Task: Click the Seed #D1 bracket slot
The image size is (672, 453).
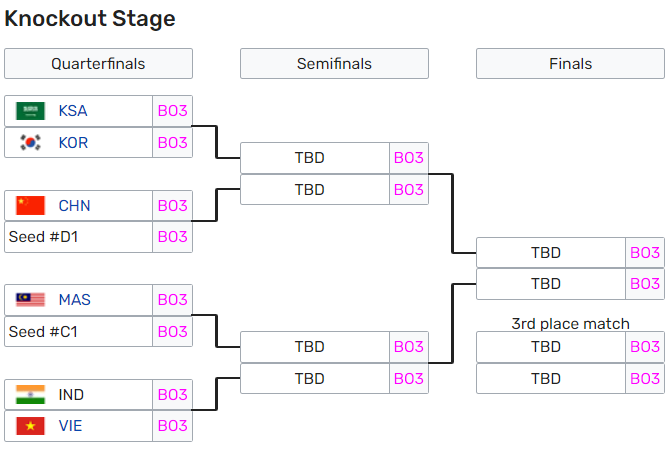Action: tap(78, 237)
